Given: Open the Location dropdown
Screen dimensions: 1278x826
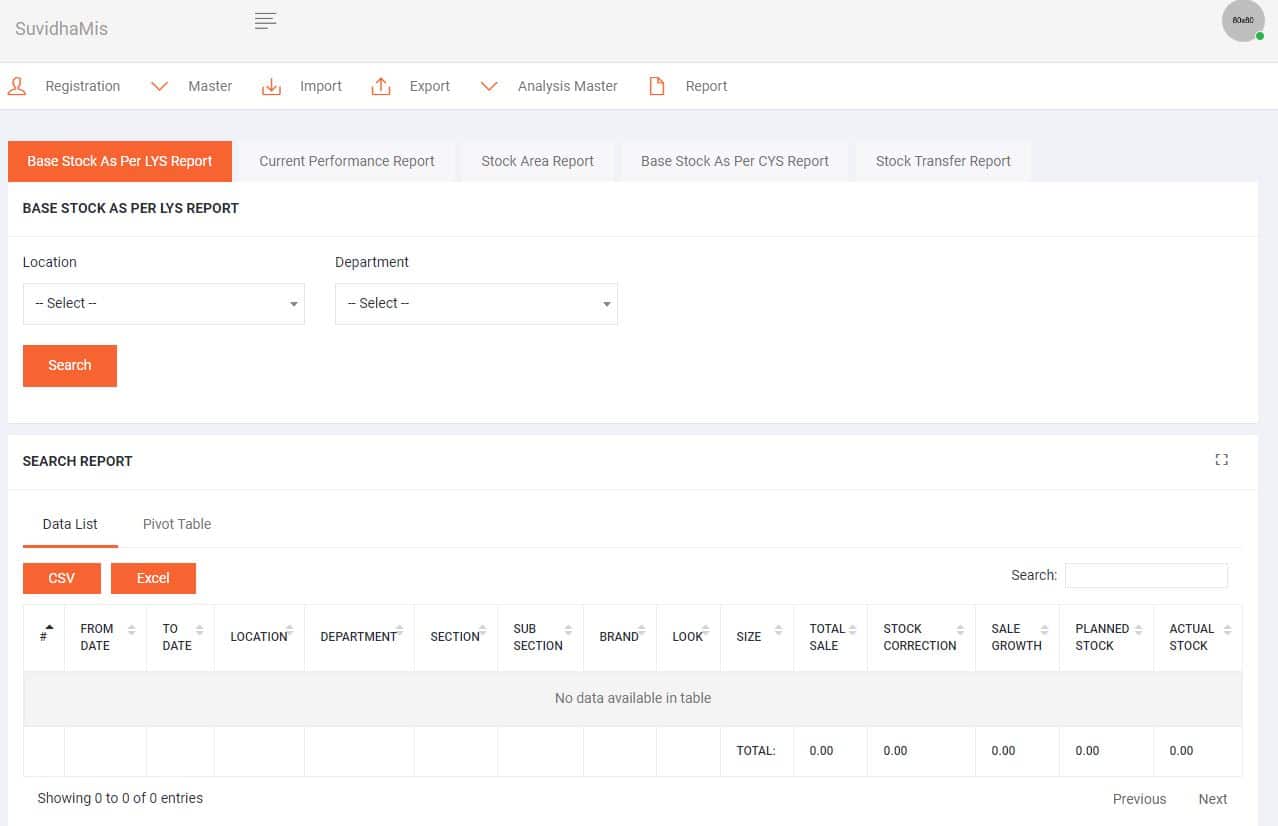Looking at the screenshot, I should [163, 304].
